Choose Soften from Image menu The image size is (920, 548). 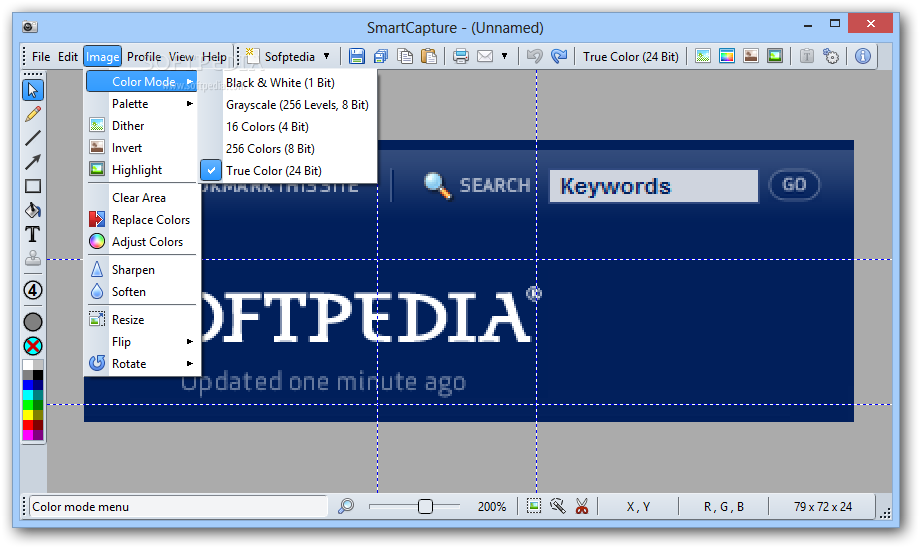142,292
